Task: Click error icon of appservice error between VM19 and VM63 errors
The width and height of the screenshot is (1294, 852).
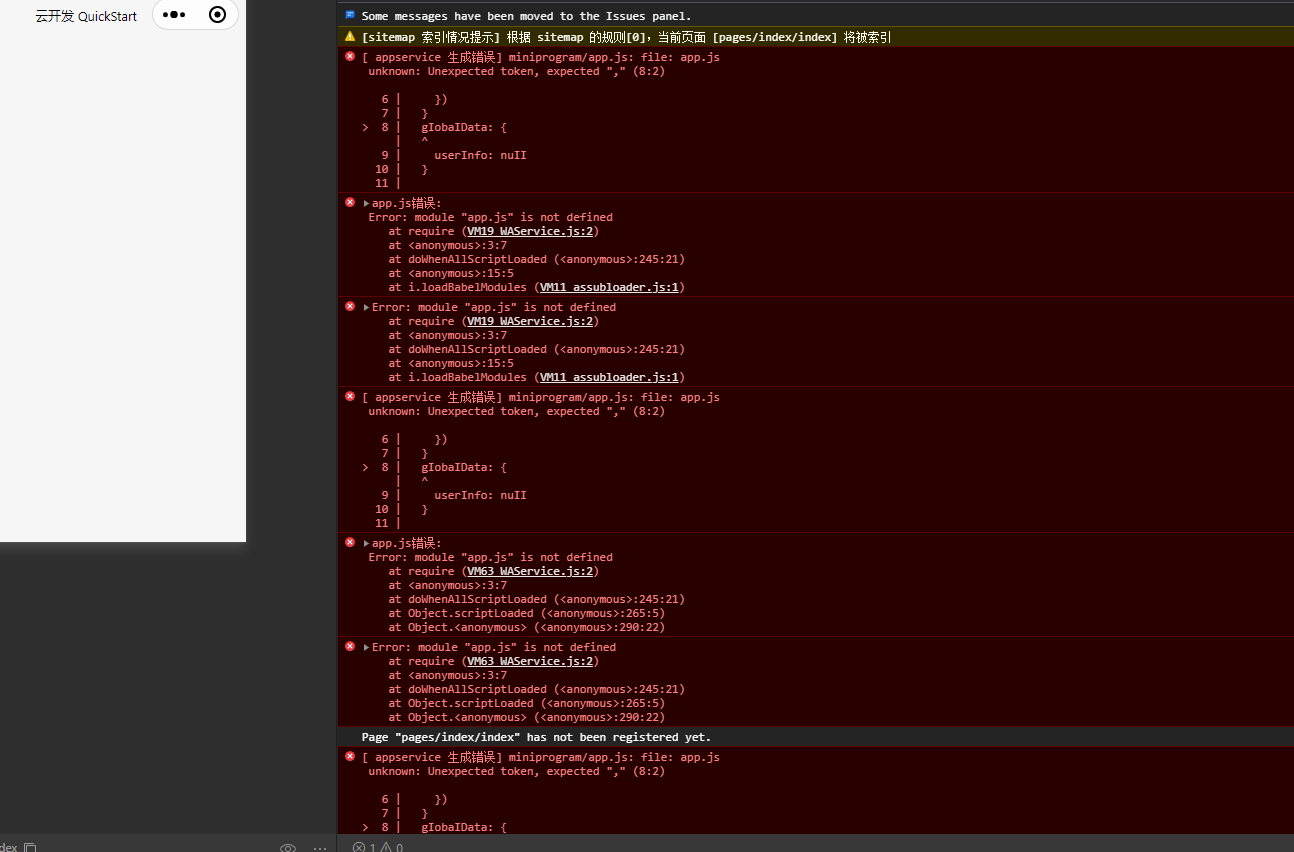Action: [350, 396]
